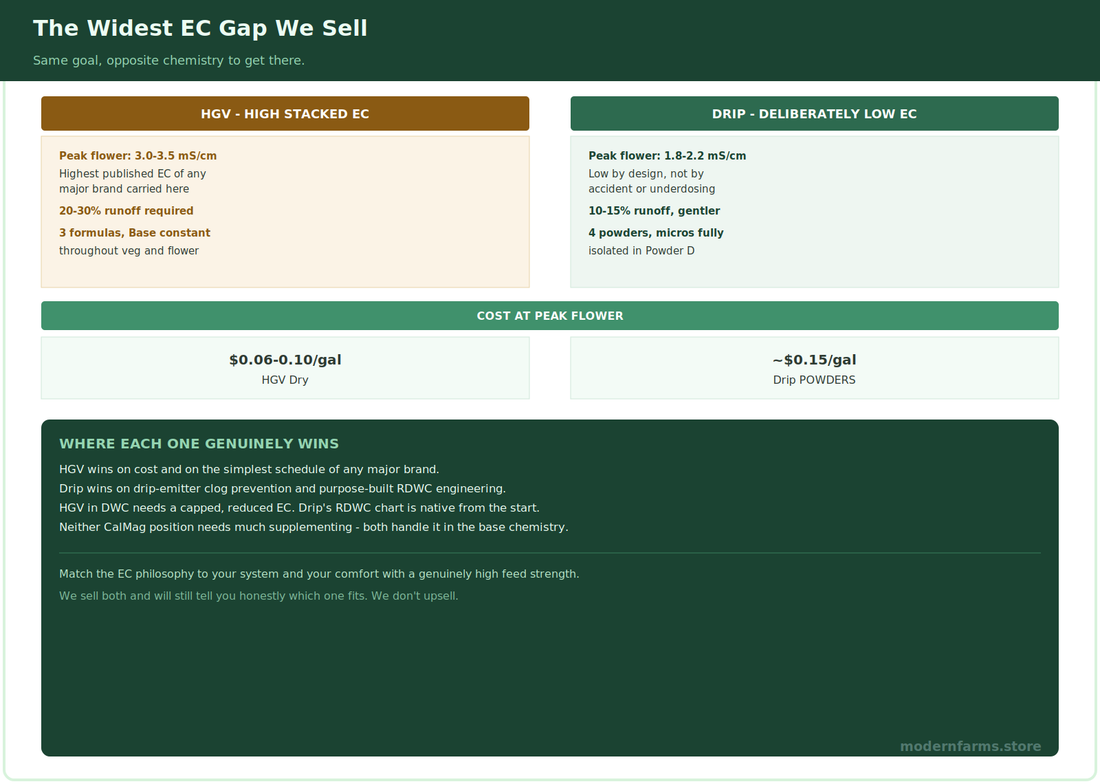The image size is (1100, 784).
Task: Click the 10-15% runoff, gentler line
Action: [x=654, y=210]
